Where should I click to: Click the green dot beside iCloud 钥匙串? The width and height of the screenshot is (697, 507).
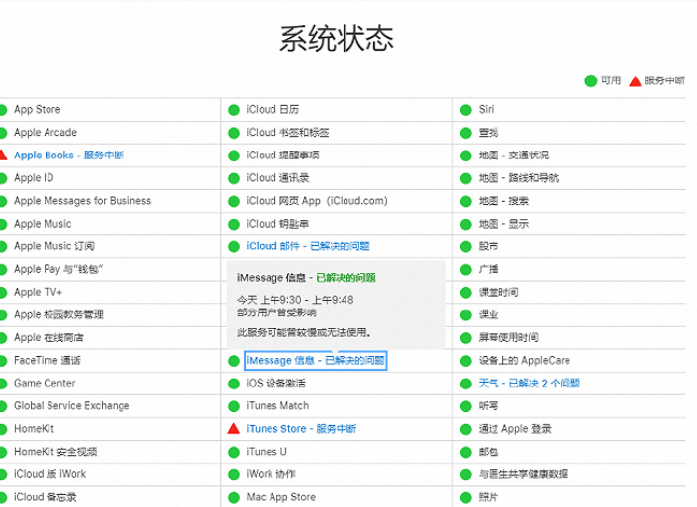[x=234, y=224]
